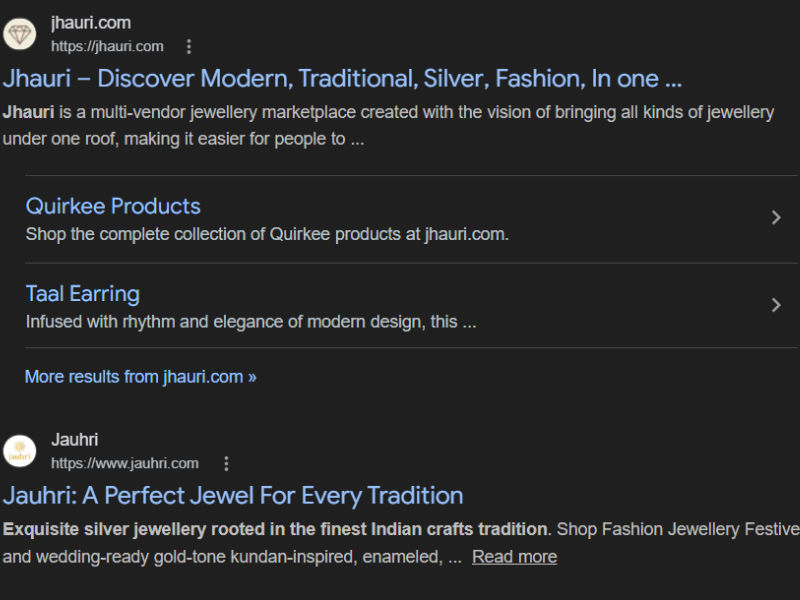This screenshot has height=600, width=800.
Task: Click the Jauhri site name label
Action: point(75,440)
